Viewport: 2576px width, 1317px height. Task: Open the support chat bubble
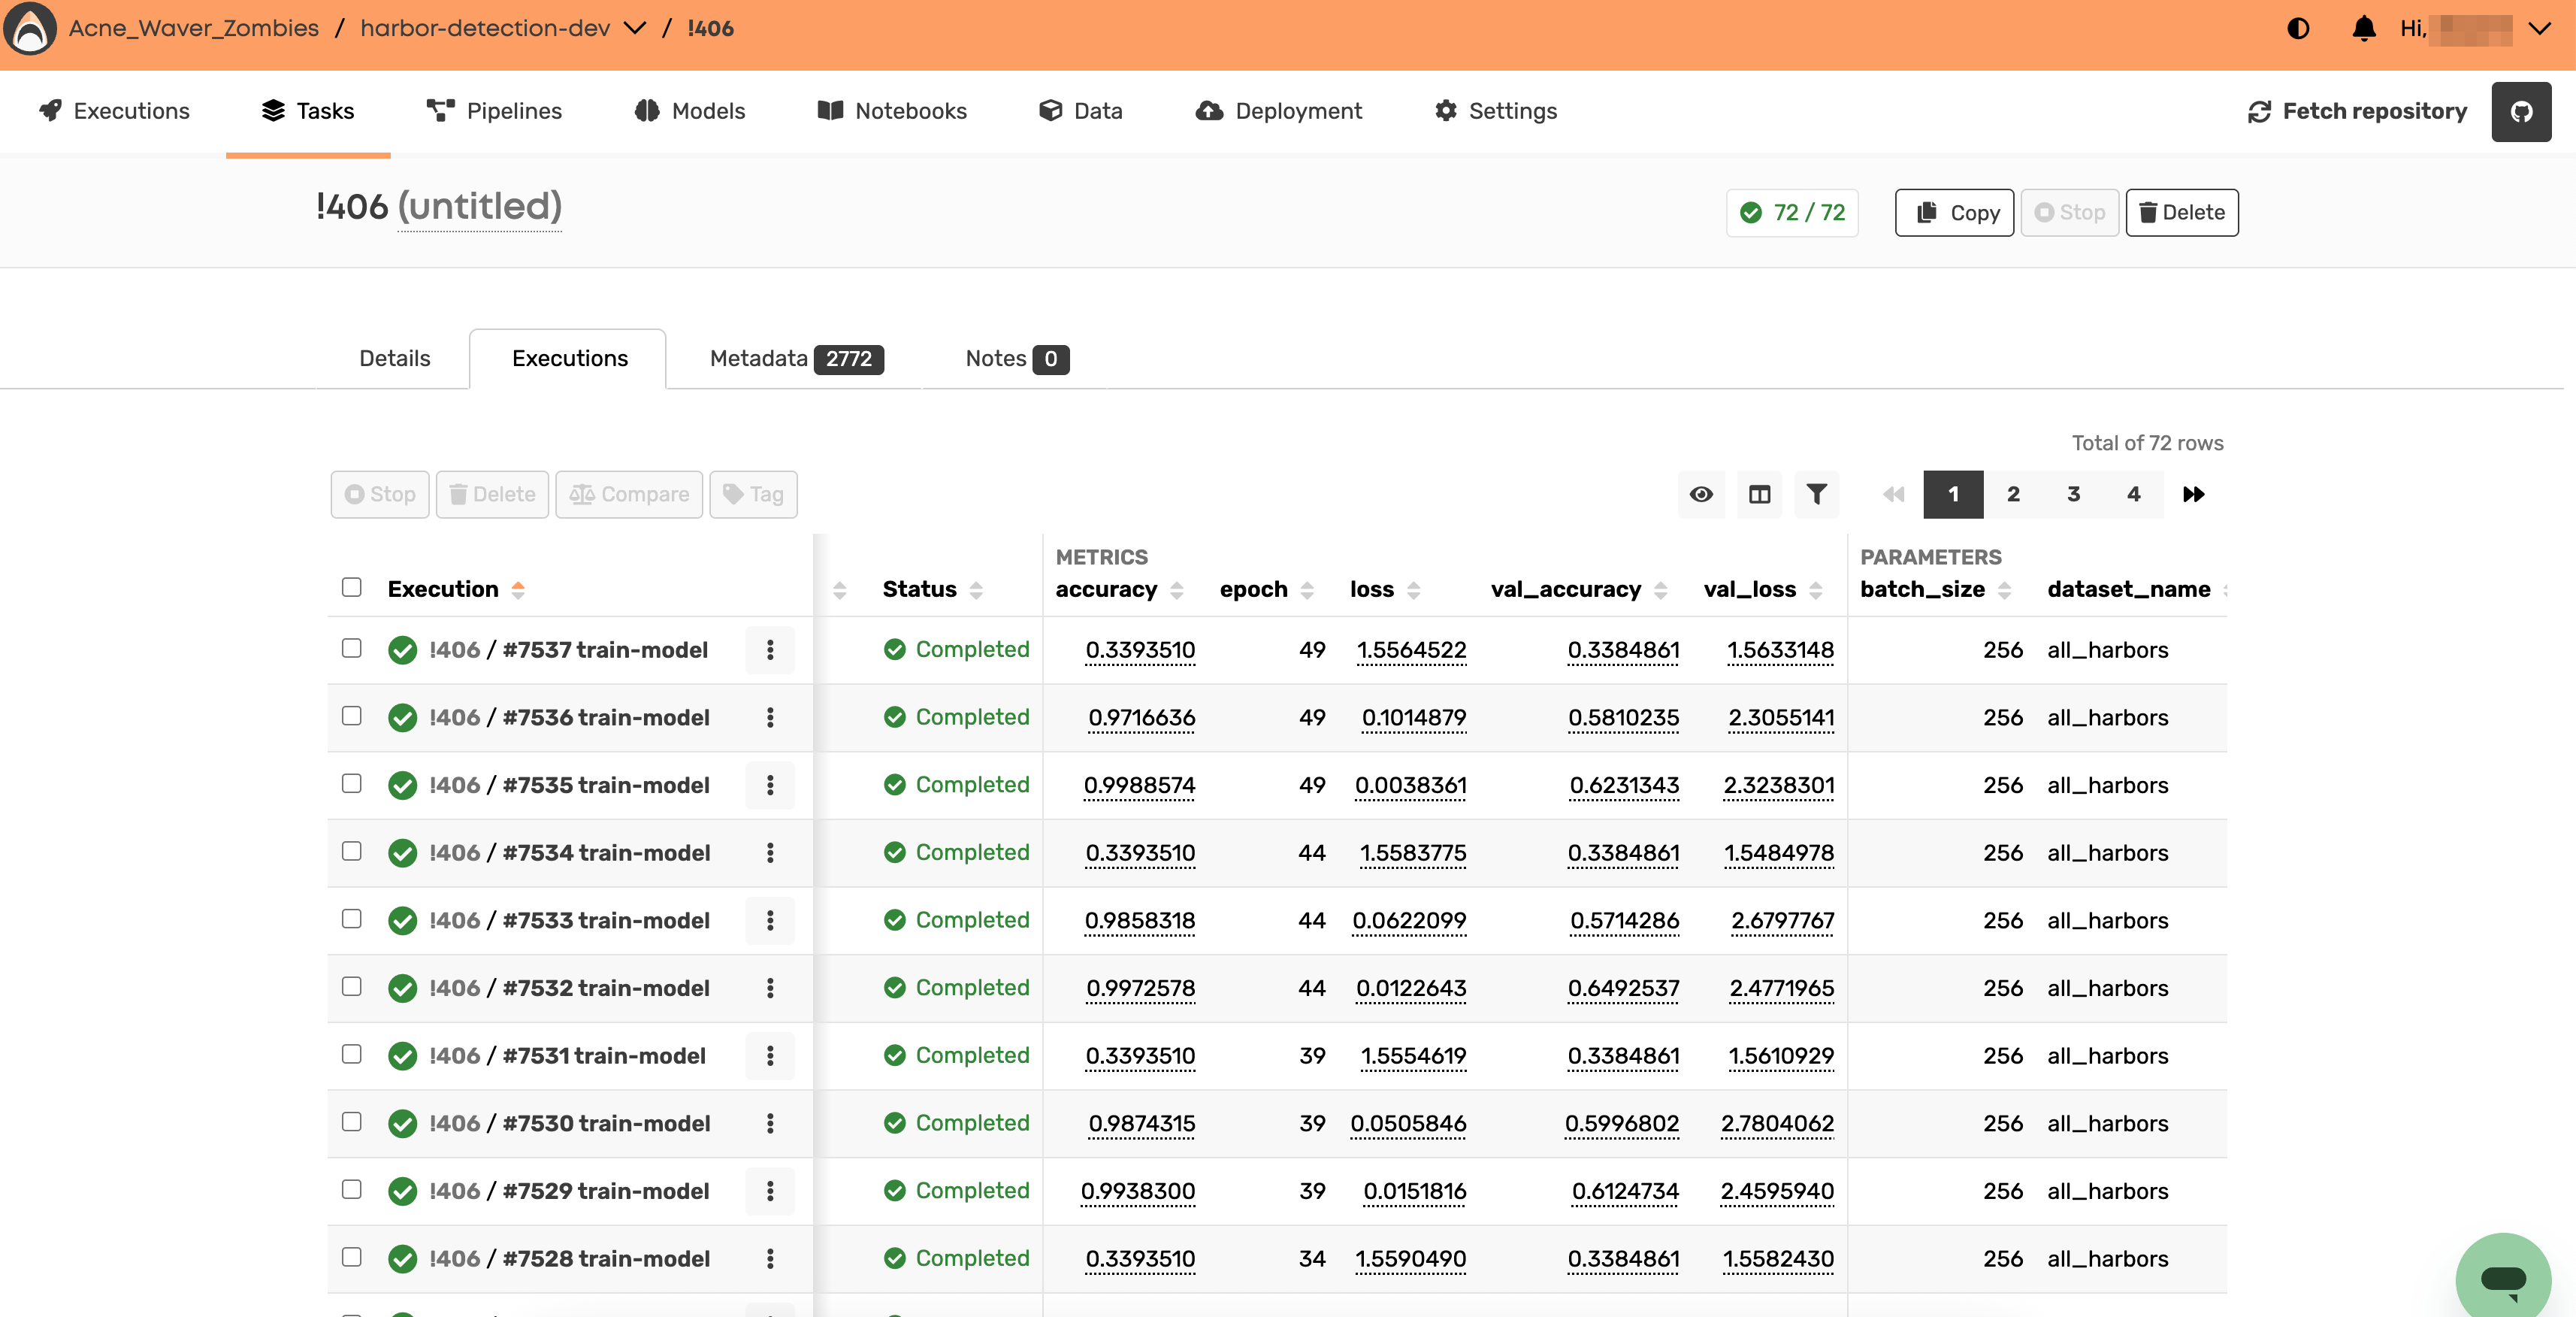(2504, 1278)
